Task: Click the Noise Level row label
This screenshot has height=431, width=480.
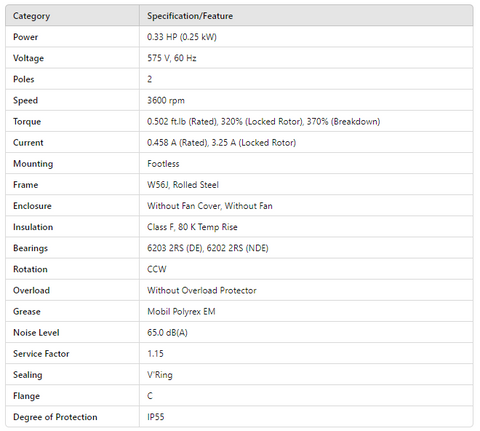Action: (36, 333)
